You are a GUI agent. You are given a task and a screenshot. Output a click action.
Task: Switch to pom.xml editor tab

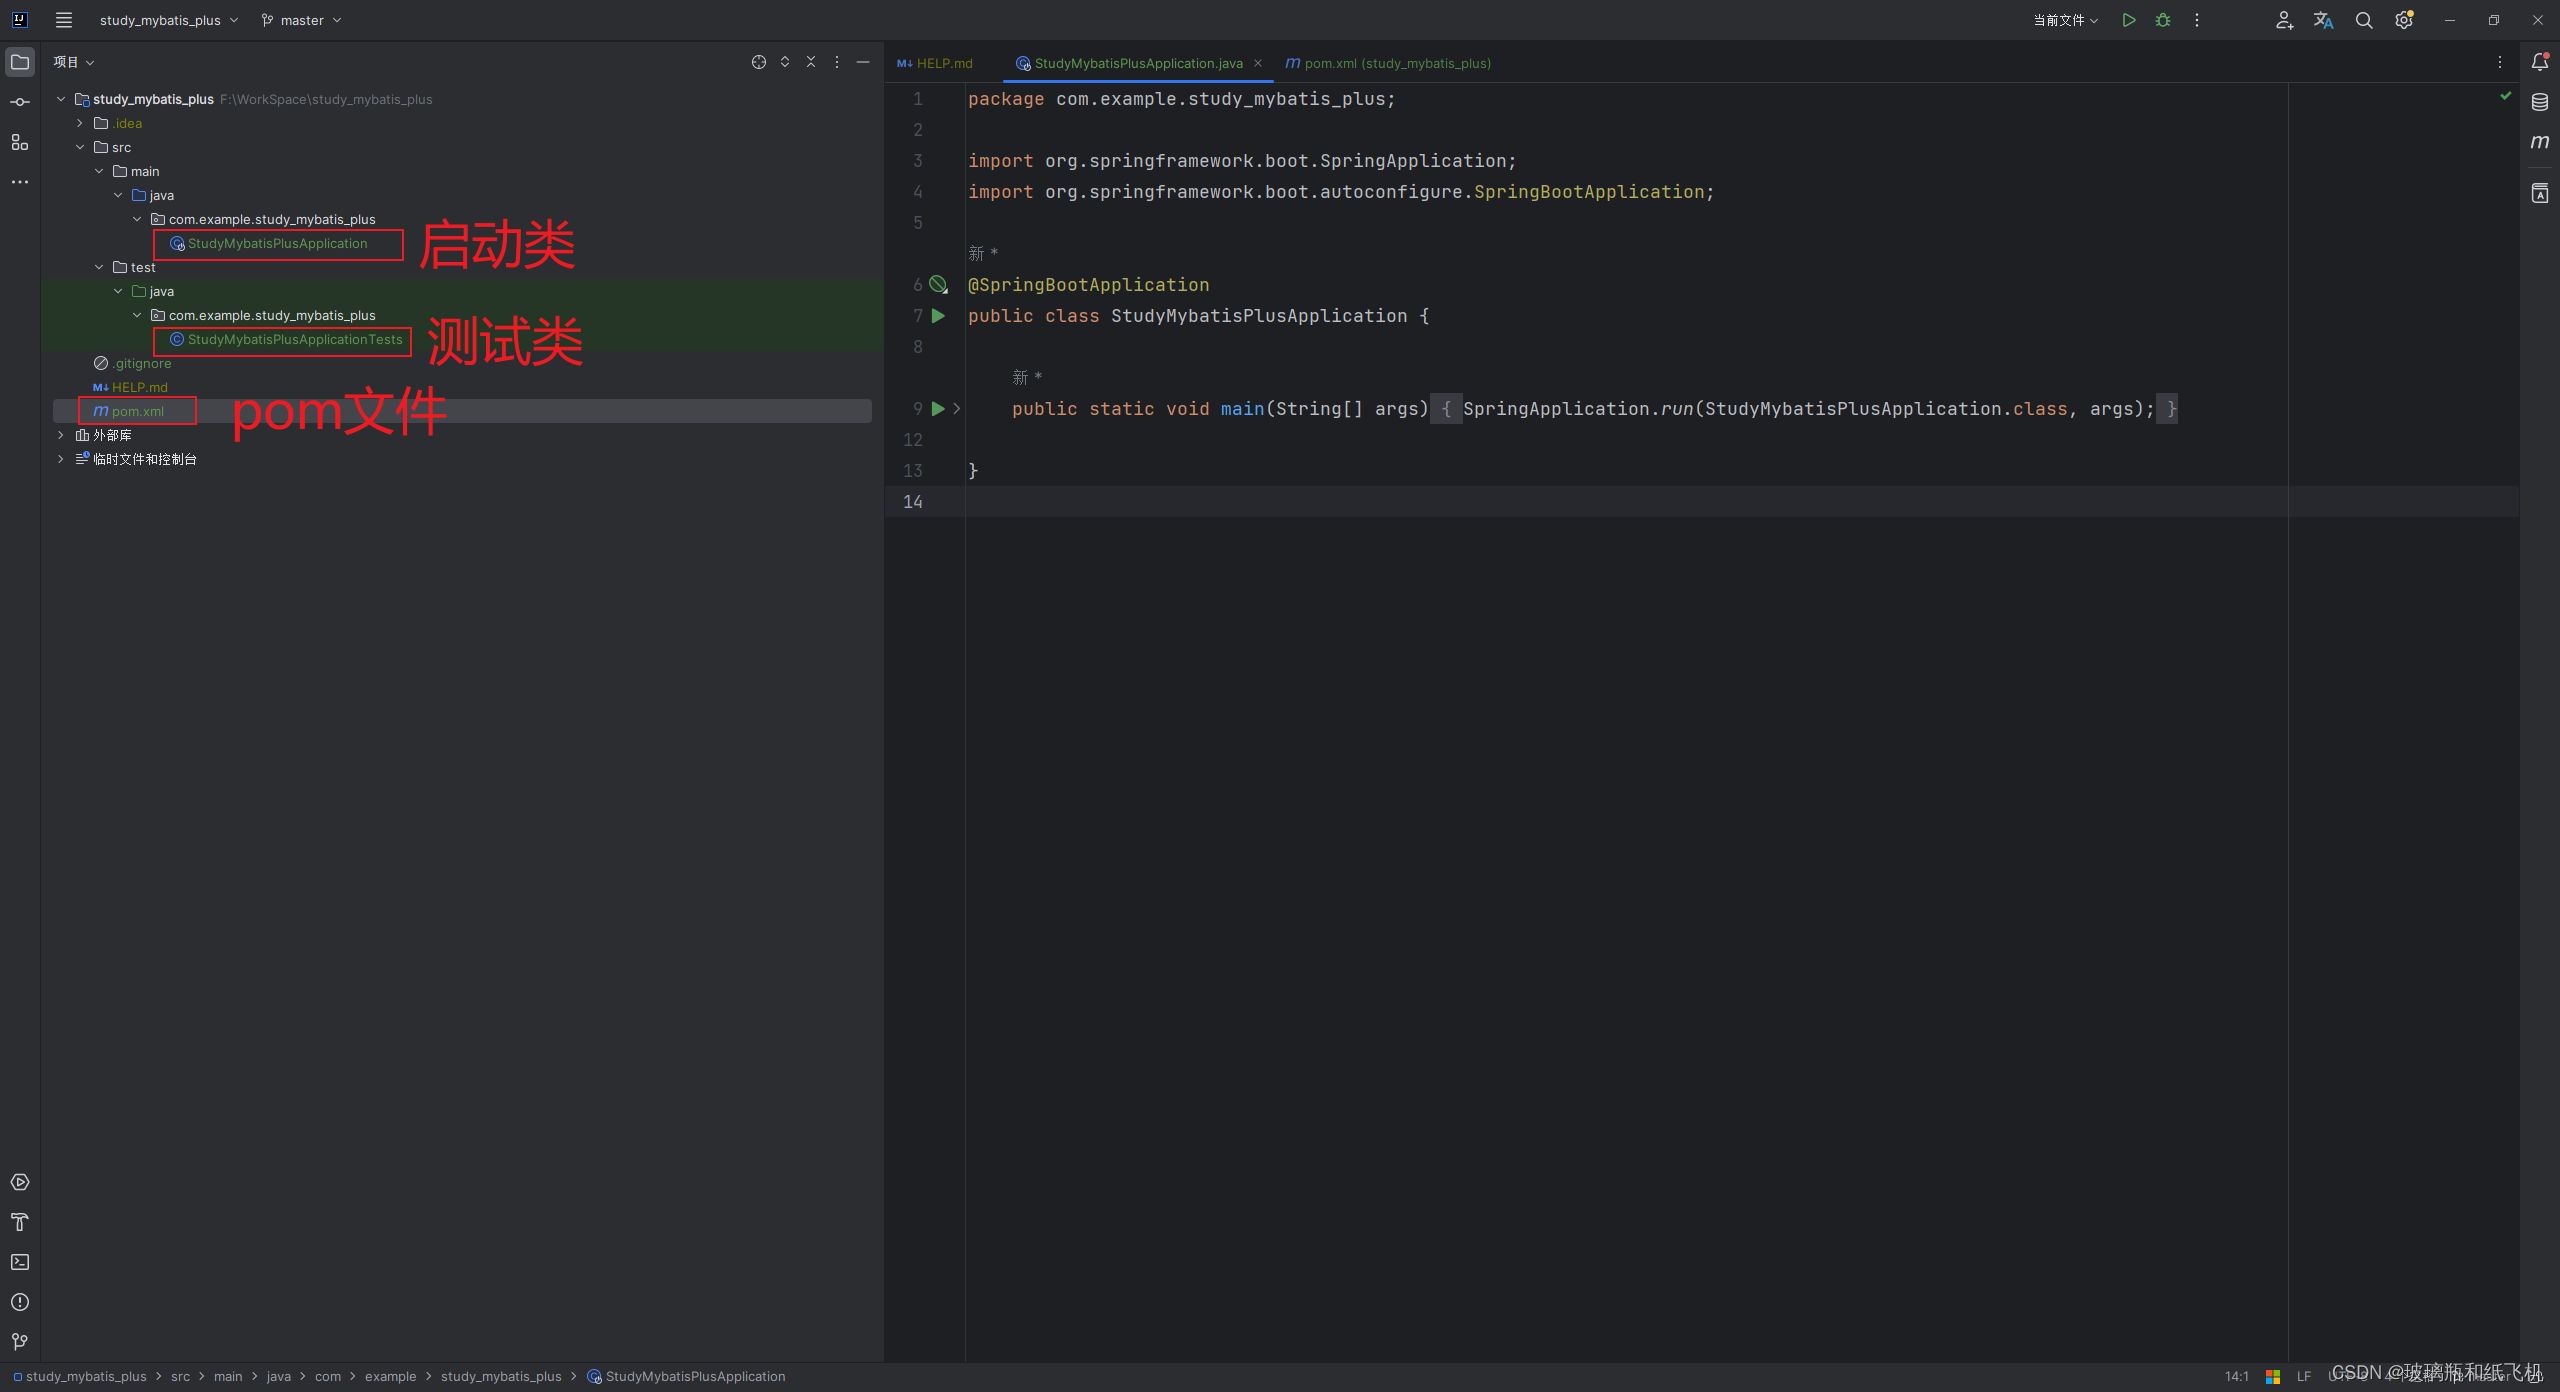[x=1388, y=63]
